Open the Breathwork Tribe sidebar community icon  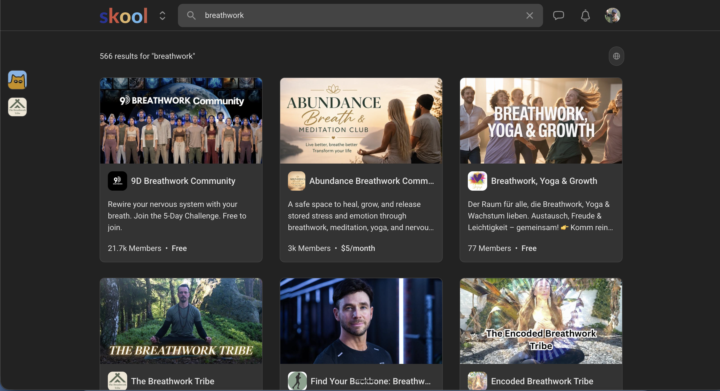tap(17, 107)
